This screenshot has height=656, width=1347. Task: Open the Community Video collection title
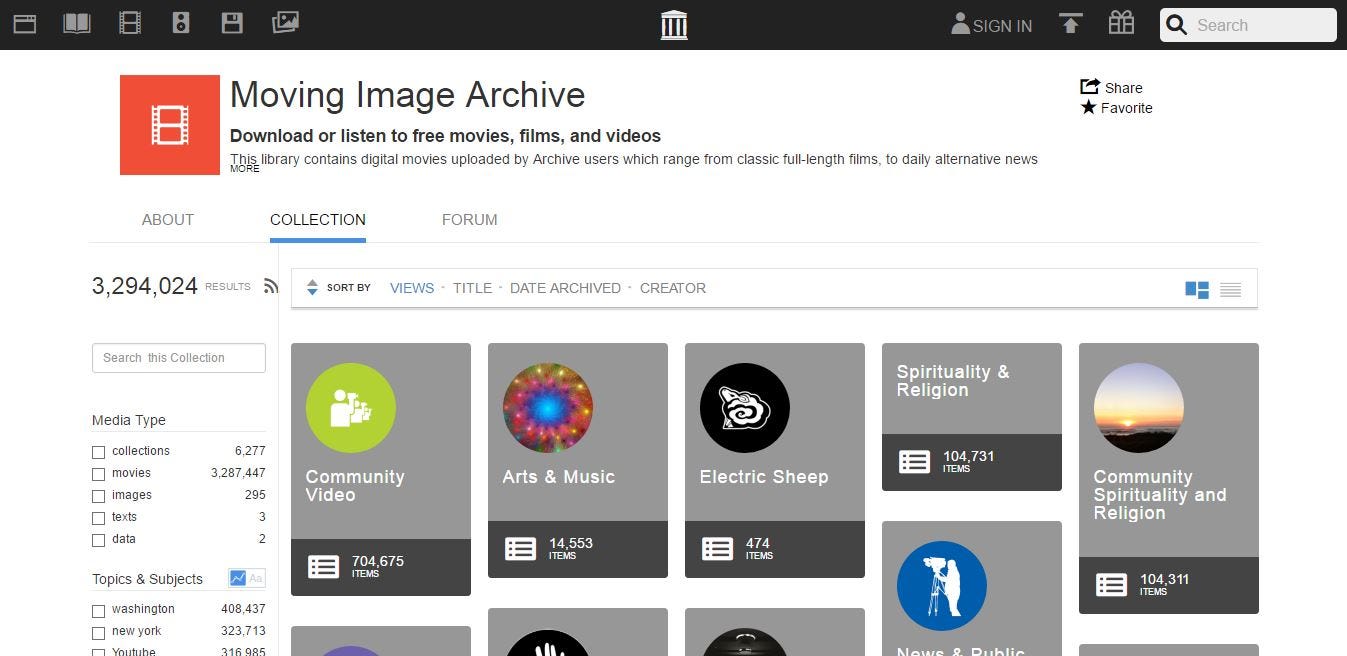[x=355, y=486]
